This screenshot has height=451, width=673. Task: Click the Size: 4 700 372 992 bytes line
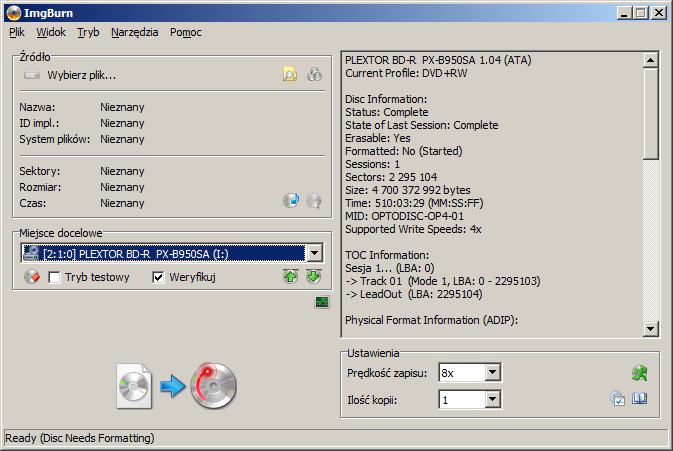pos(408,190)
